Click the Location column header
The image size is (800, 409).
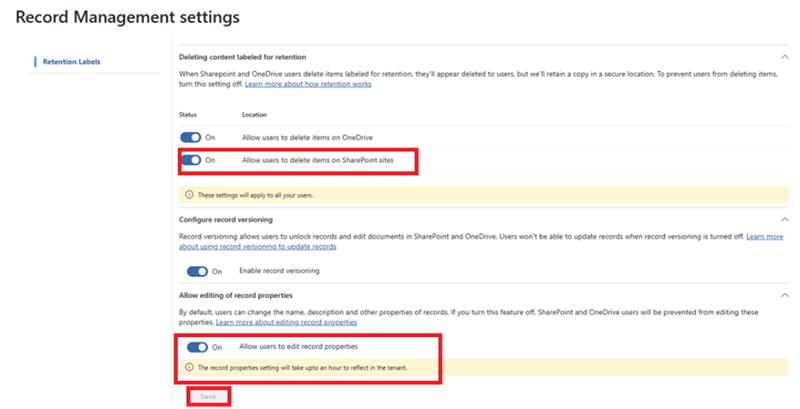[x=255, y=115]
